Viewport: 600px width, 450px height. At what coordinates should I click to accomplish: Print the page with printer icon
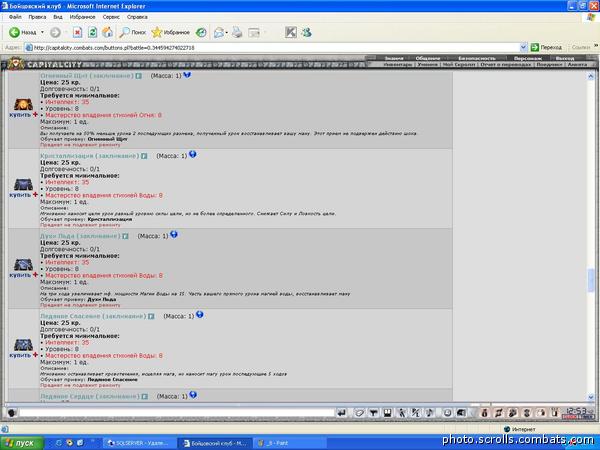tap(237, 33)
